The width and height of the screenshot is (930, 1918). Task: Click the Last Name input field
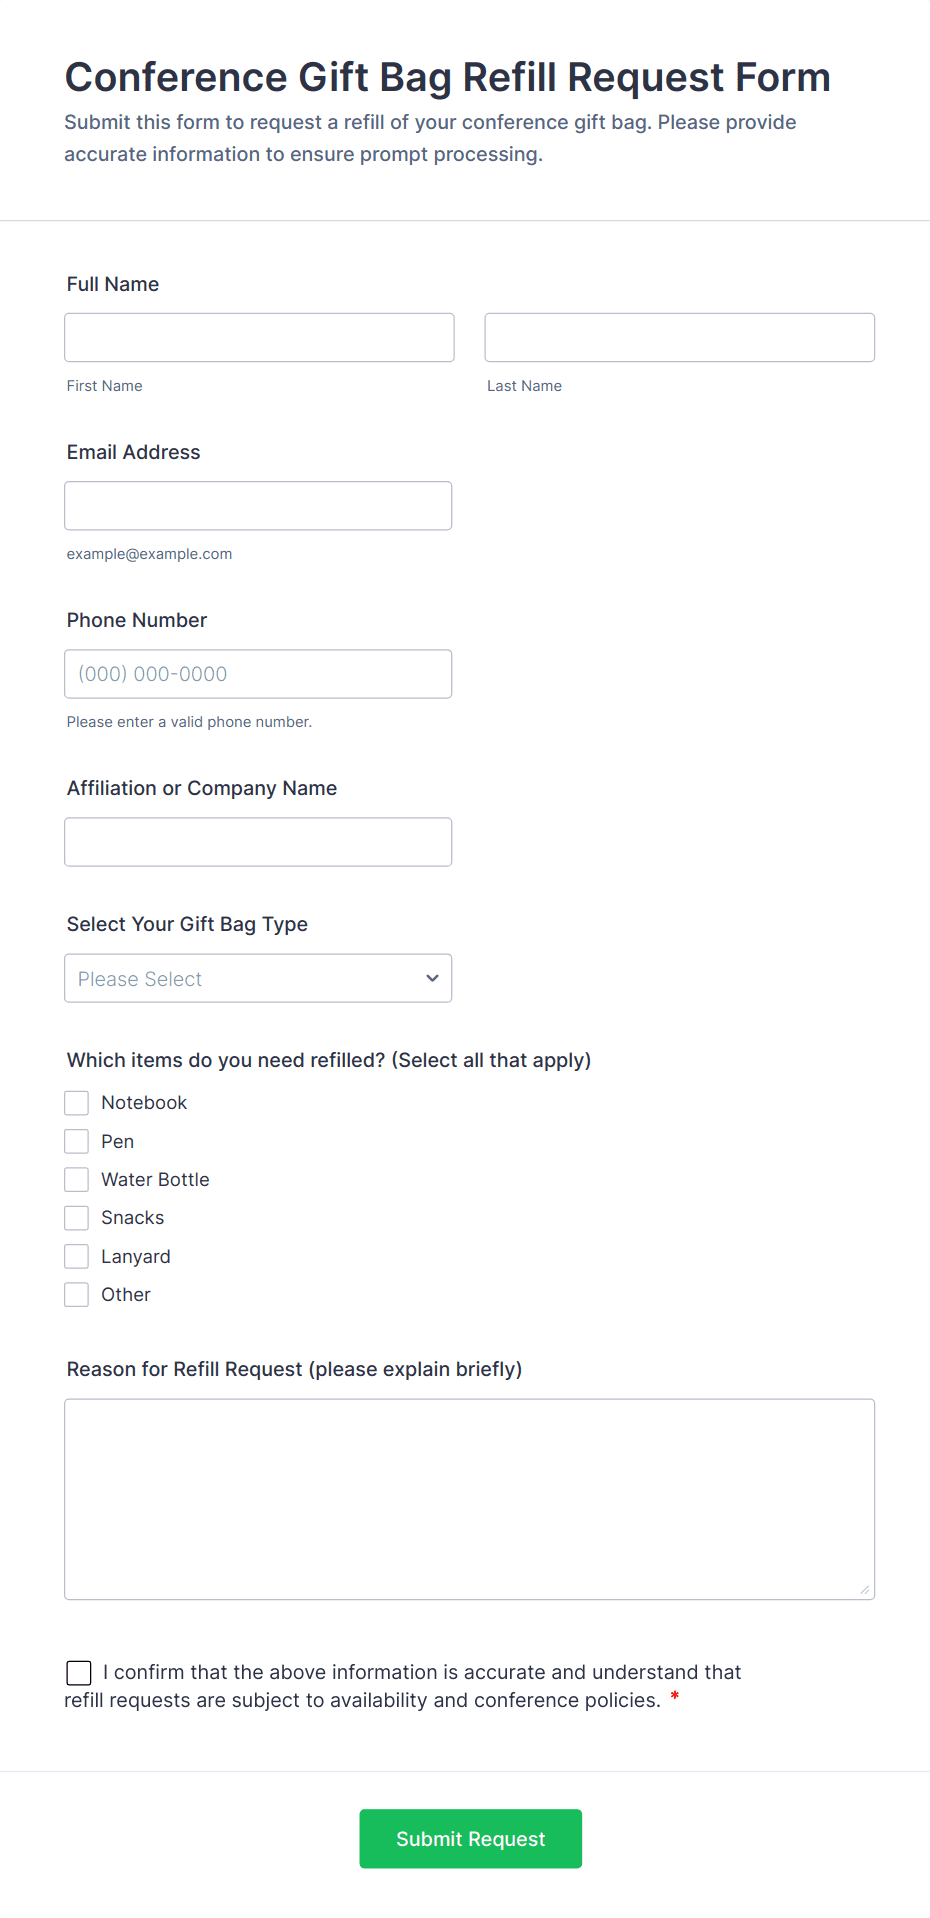tap(679, 338)
